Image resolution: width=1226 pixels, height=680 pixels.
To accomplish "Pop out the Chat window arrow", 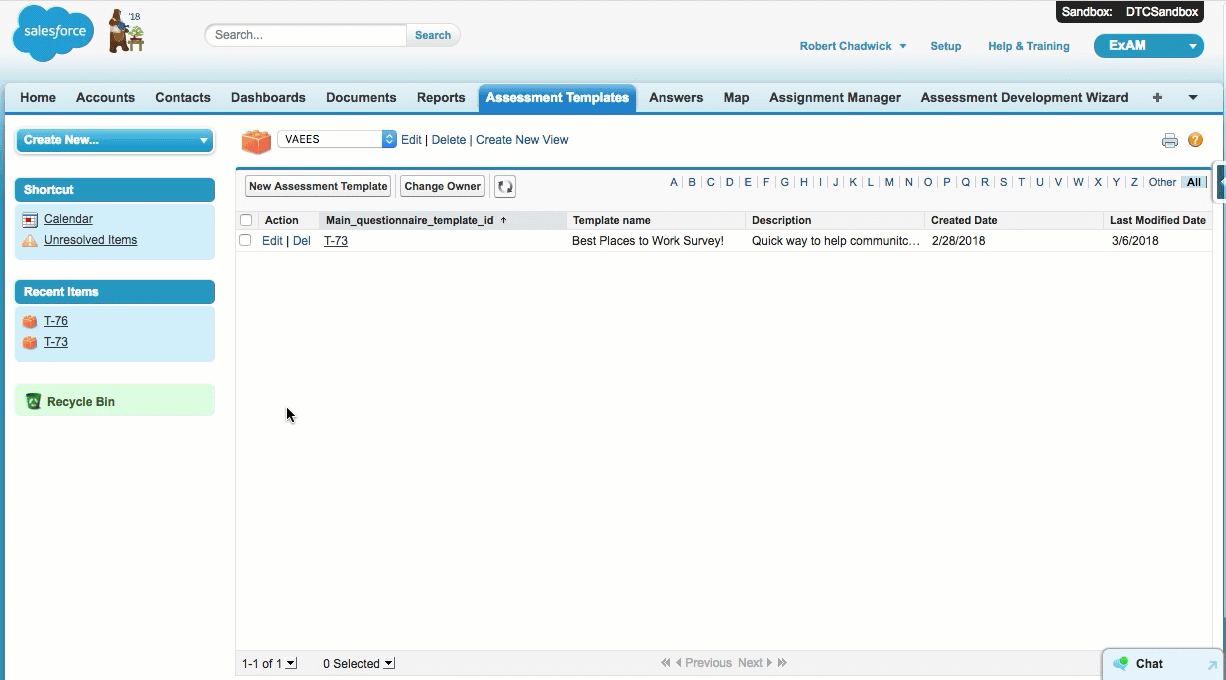I will 1212,664.
